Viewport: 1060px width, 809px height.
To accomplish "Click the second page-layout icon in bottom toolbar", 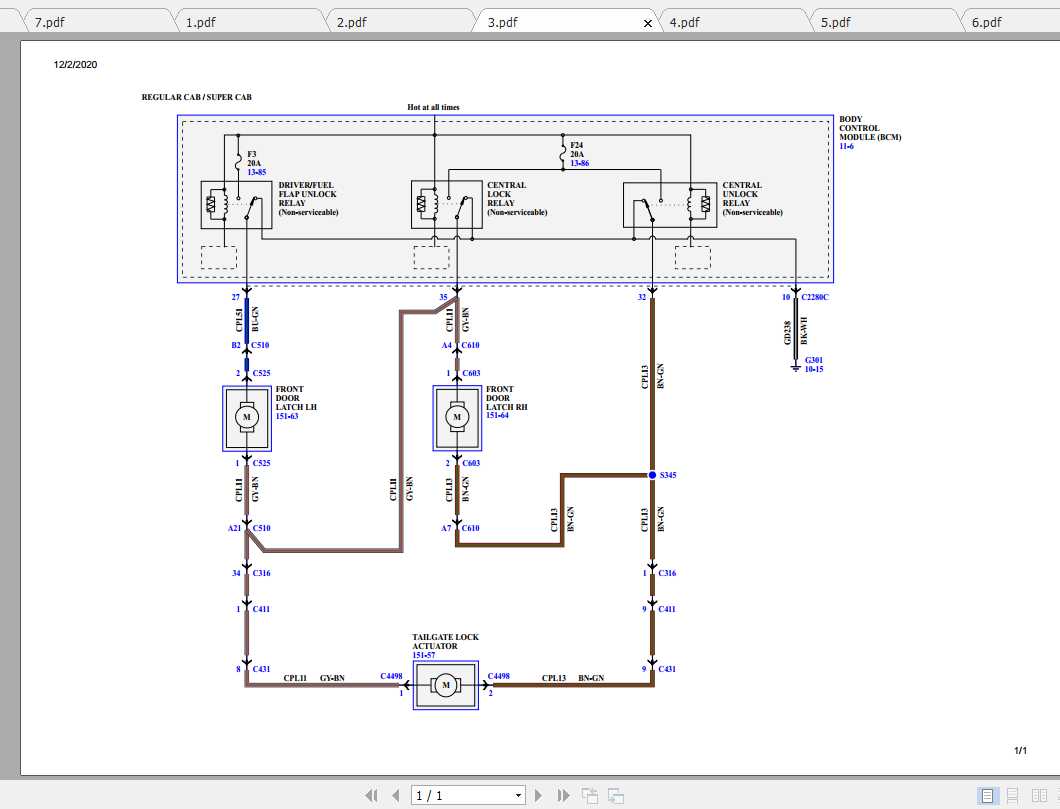I will coord(617,795).
